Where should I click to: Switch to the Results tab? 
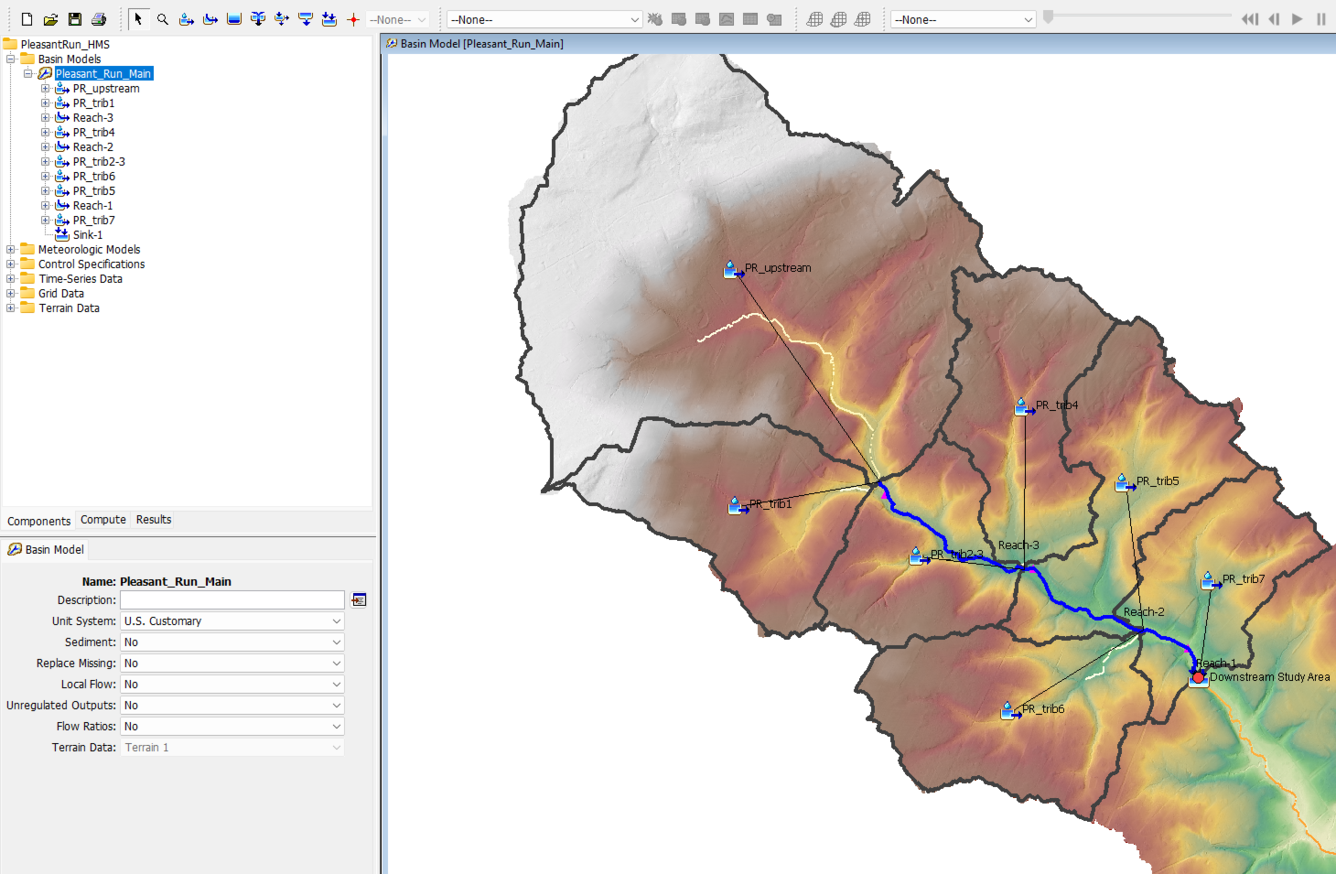pyautogui.click(x=153, y=520)
